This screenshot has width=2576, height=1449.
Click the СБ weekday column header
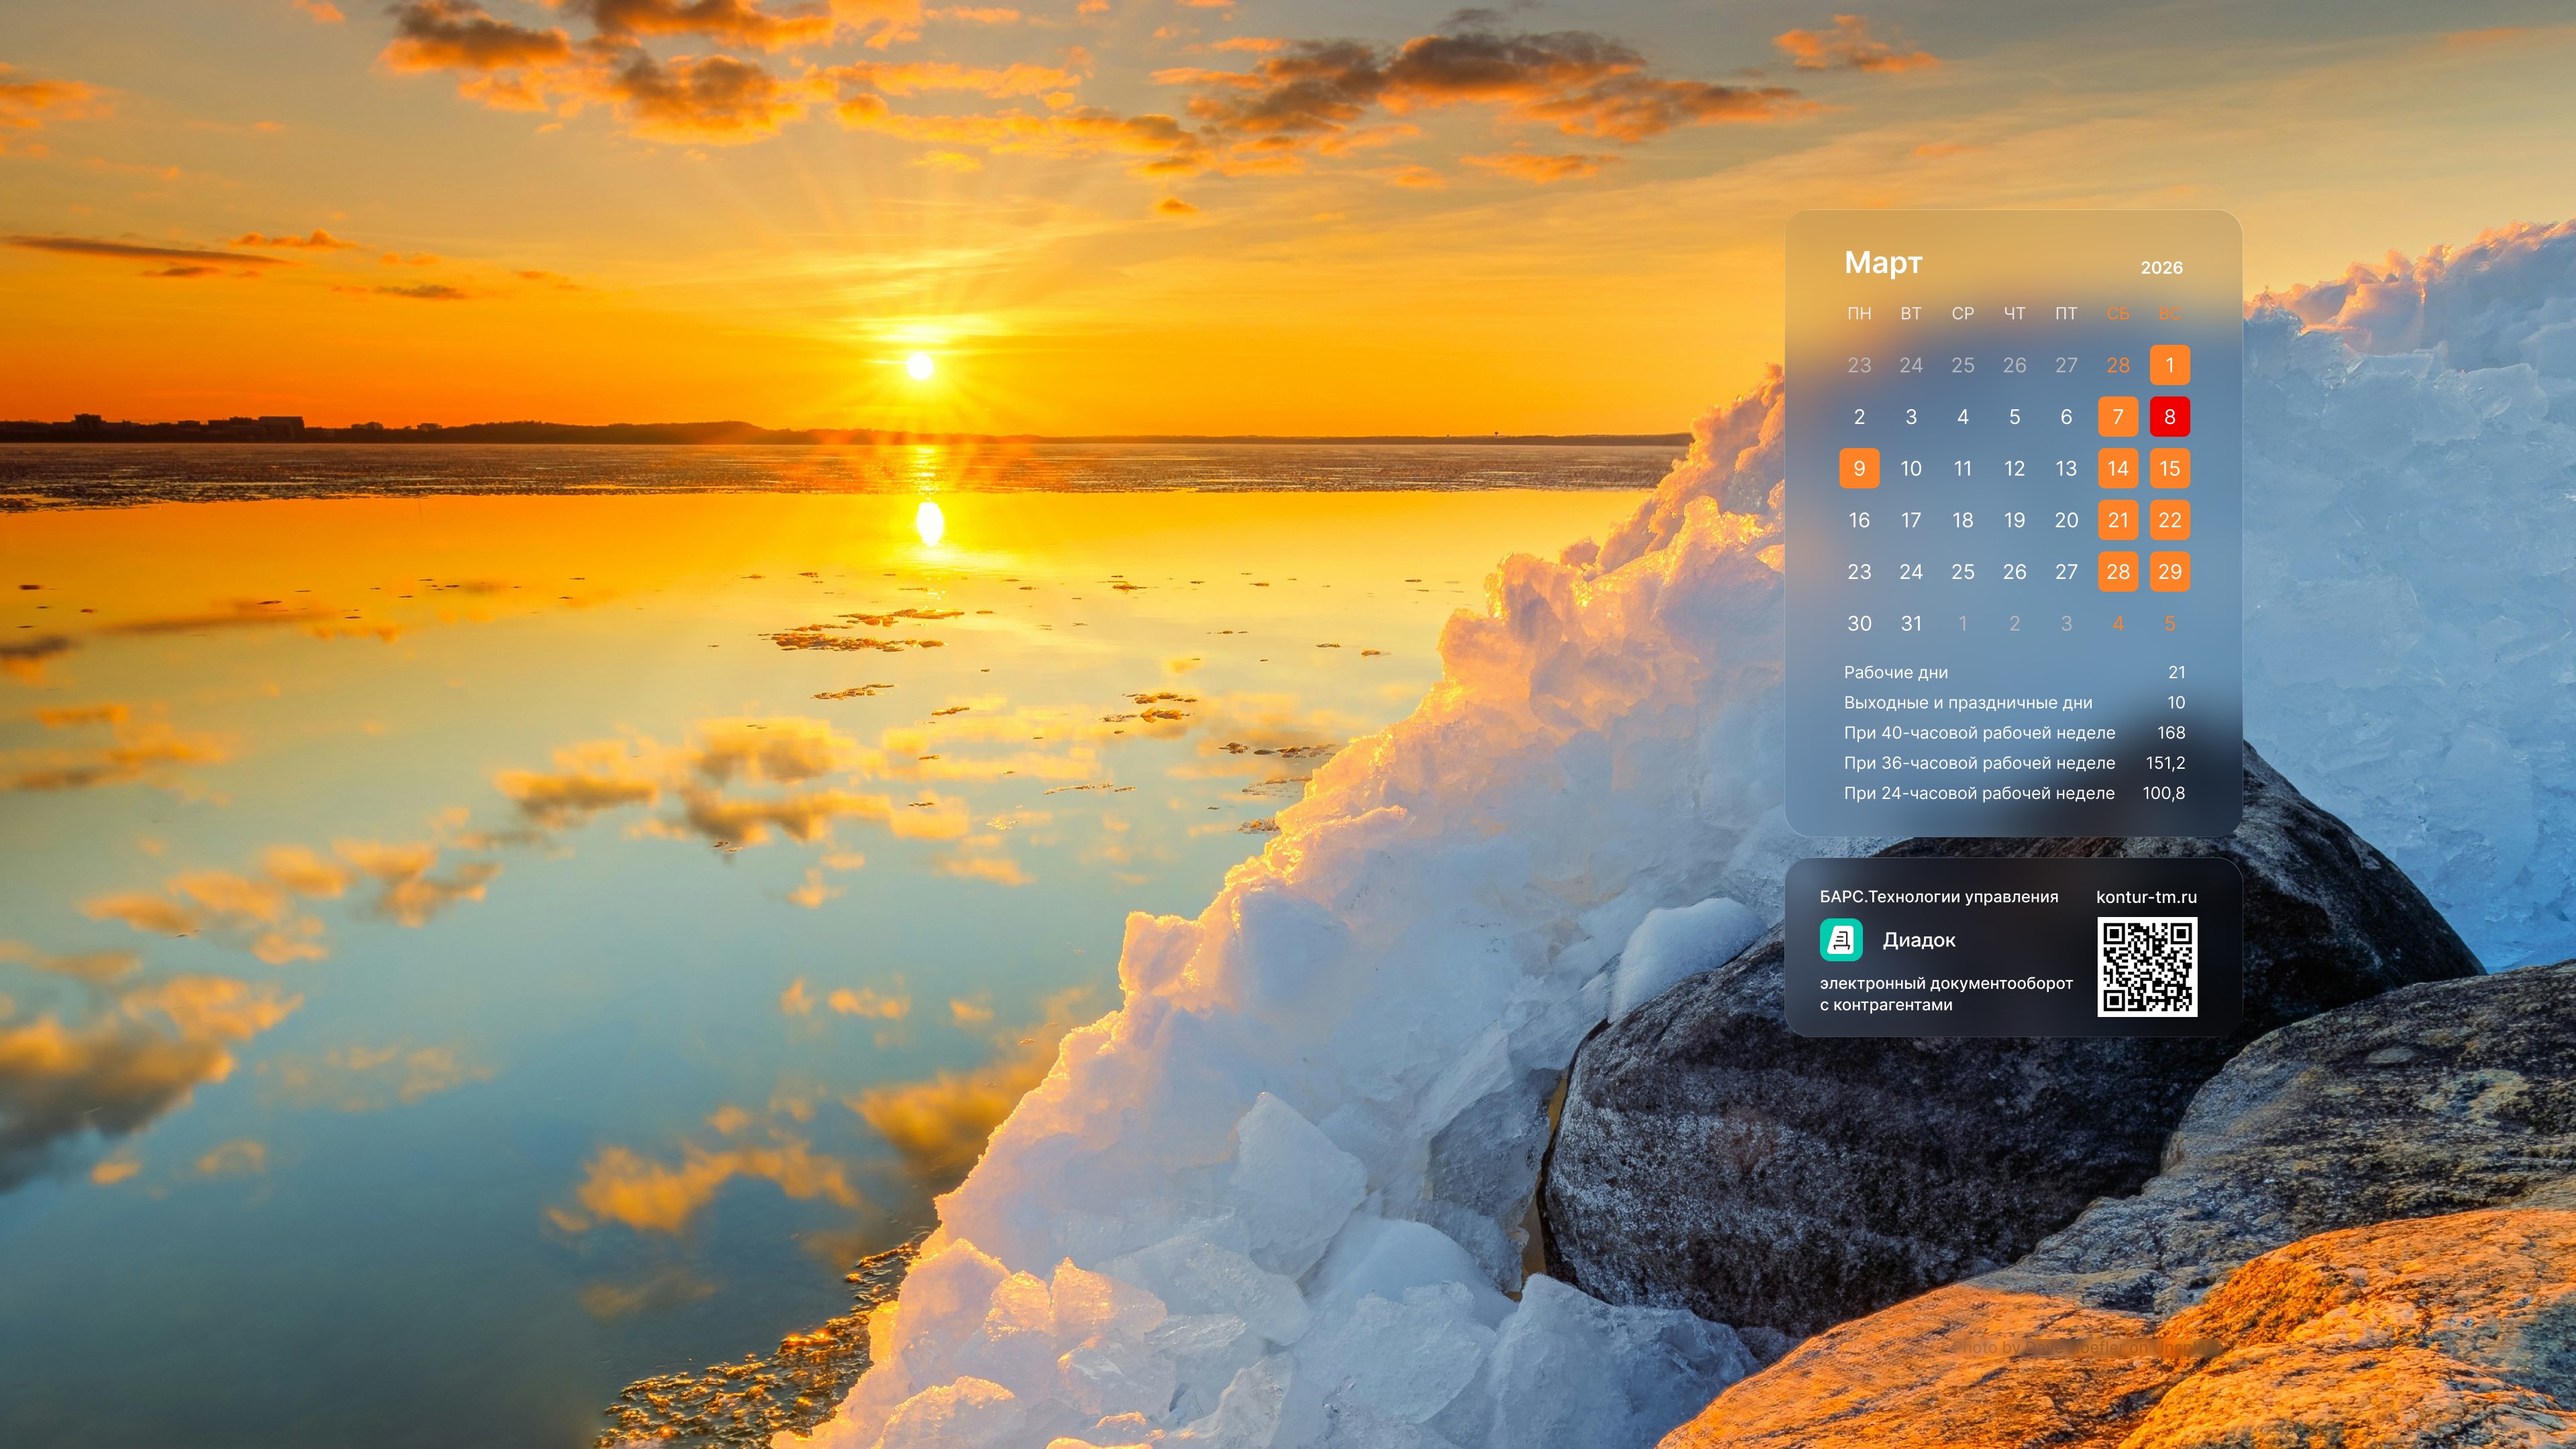tap(2117, 314)
